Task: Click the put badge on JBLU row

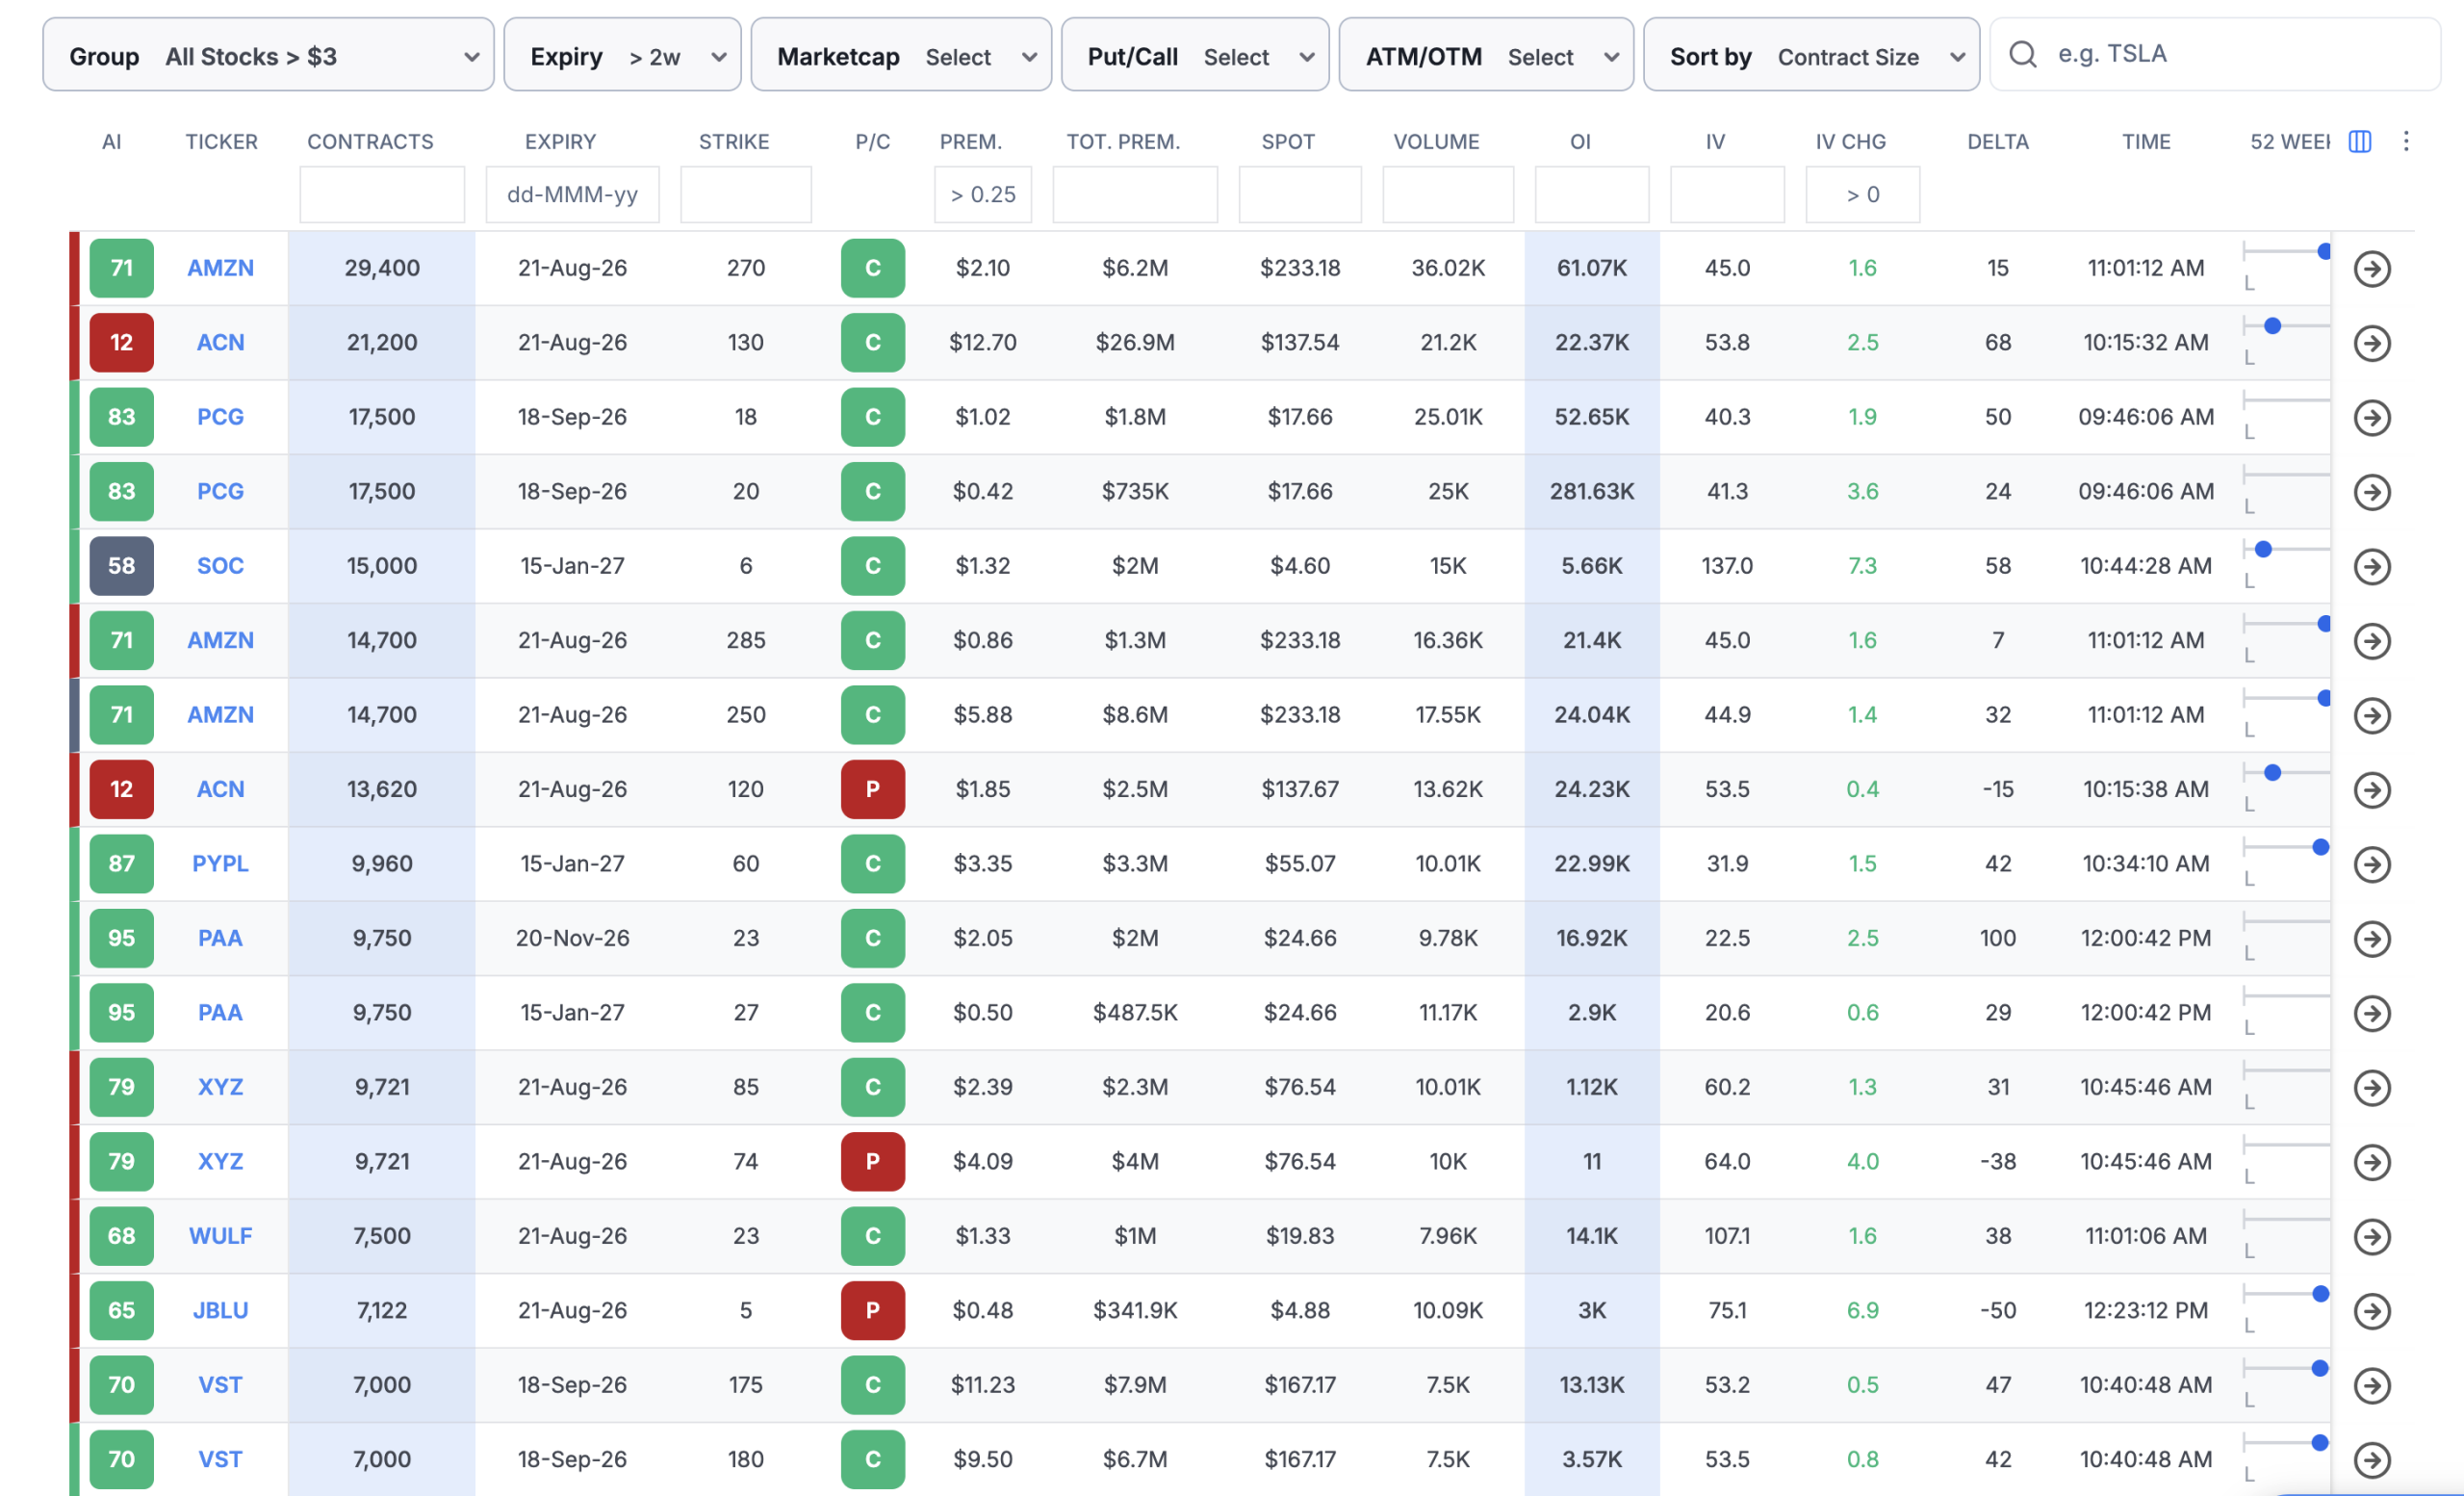Action: pos(872,1310)
